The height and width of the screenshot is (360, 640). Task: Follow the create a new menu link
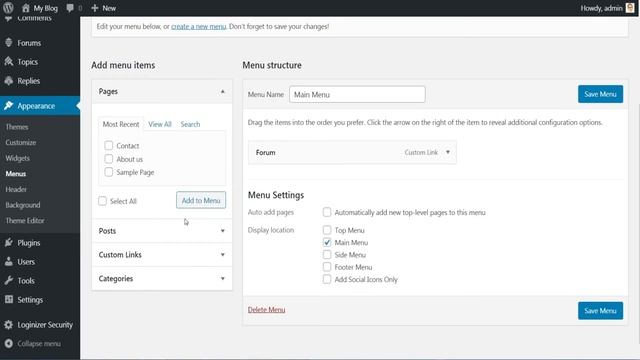coord(198,27)
